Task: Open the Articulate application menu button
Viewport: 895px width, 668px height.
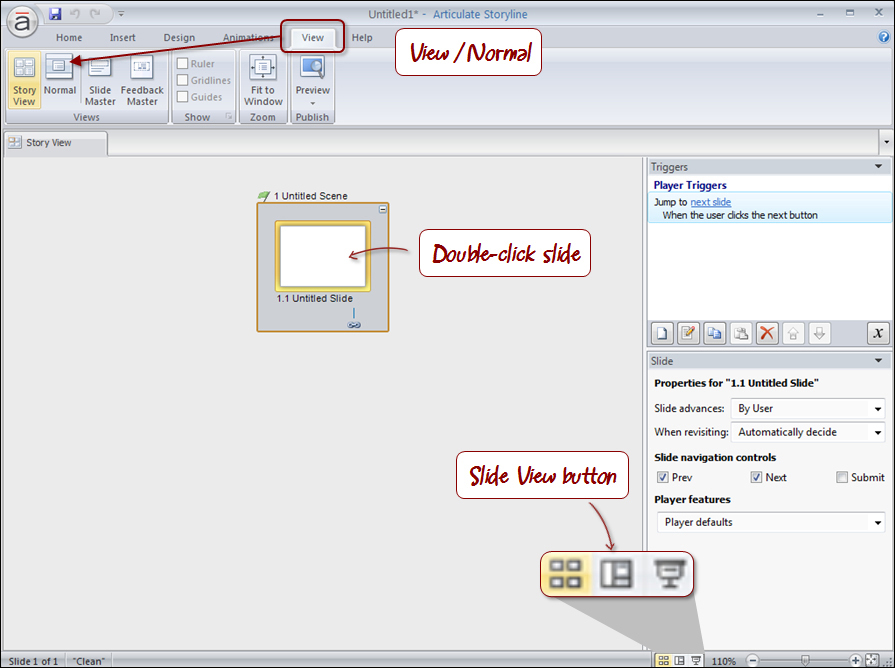Action: 22,23
